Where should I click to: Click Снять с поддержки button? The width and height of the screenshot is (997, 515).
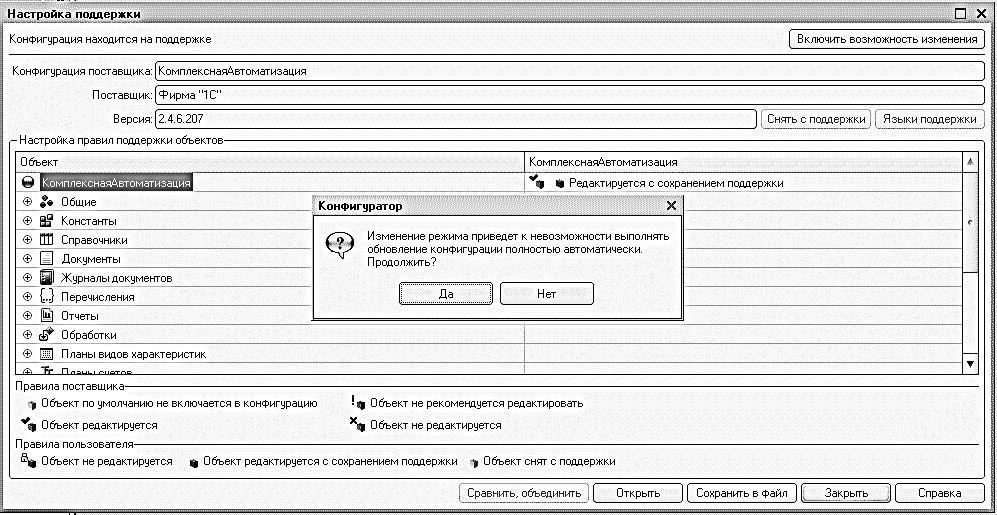816,119
